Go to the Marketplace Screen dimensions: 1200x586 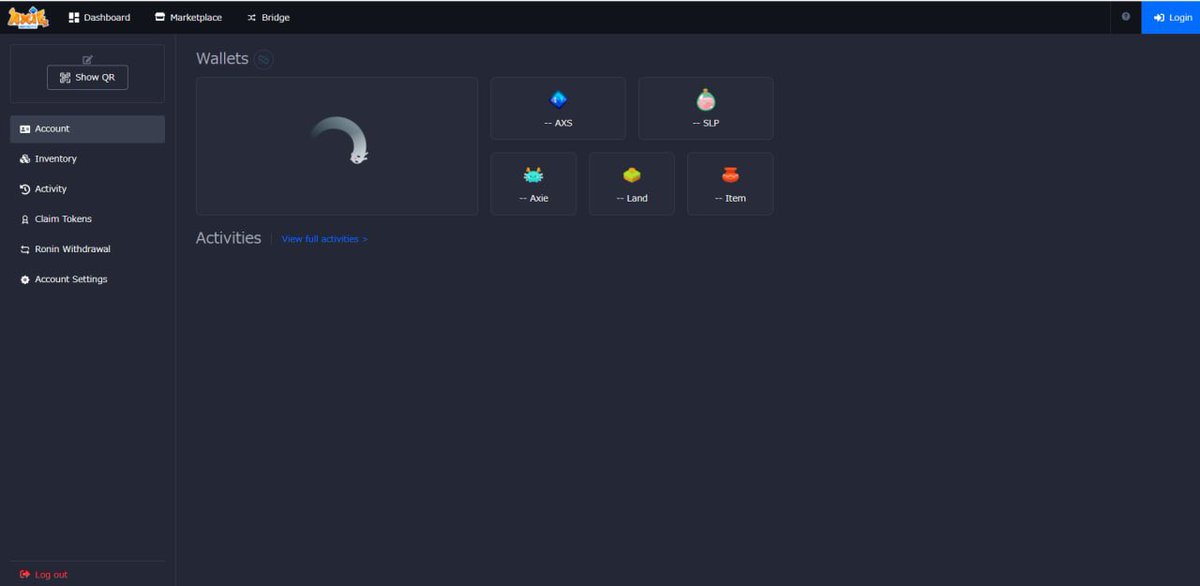point(188,17)
